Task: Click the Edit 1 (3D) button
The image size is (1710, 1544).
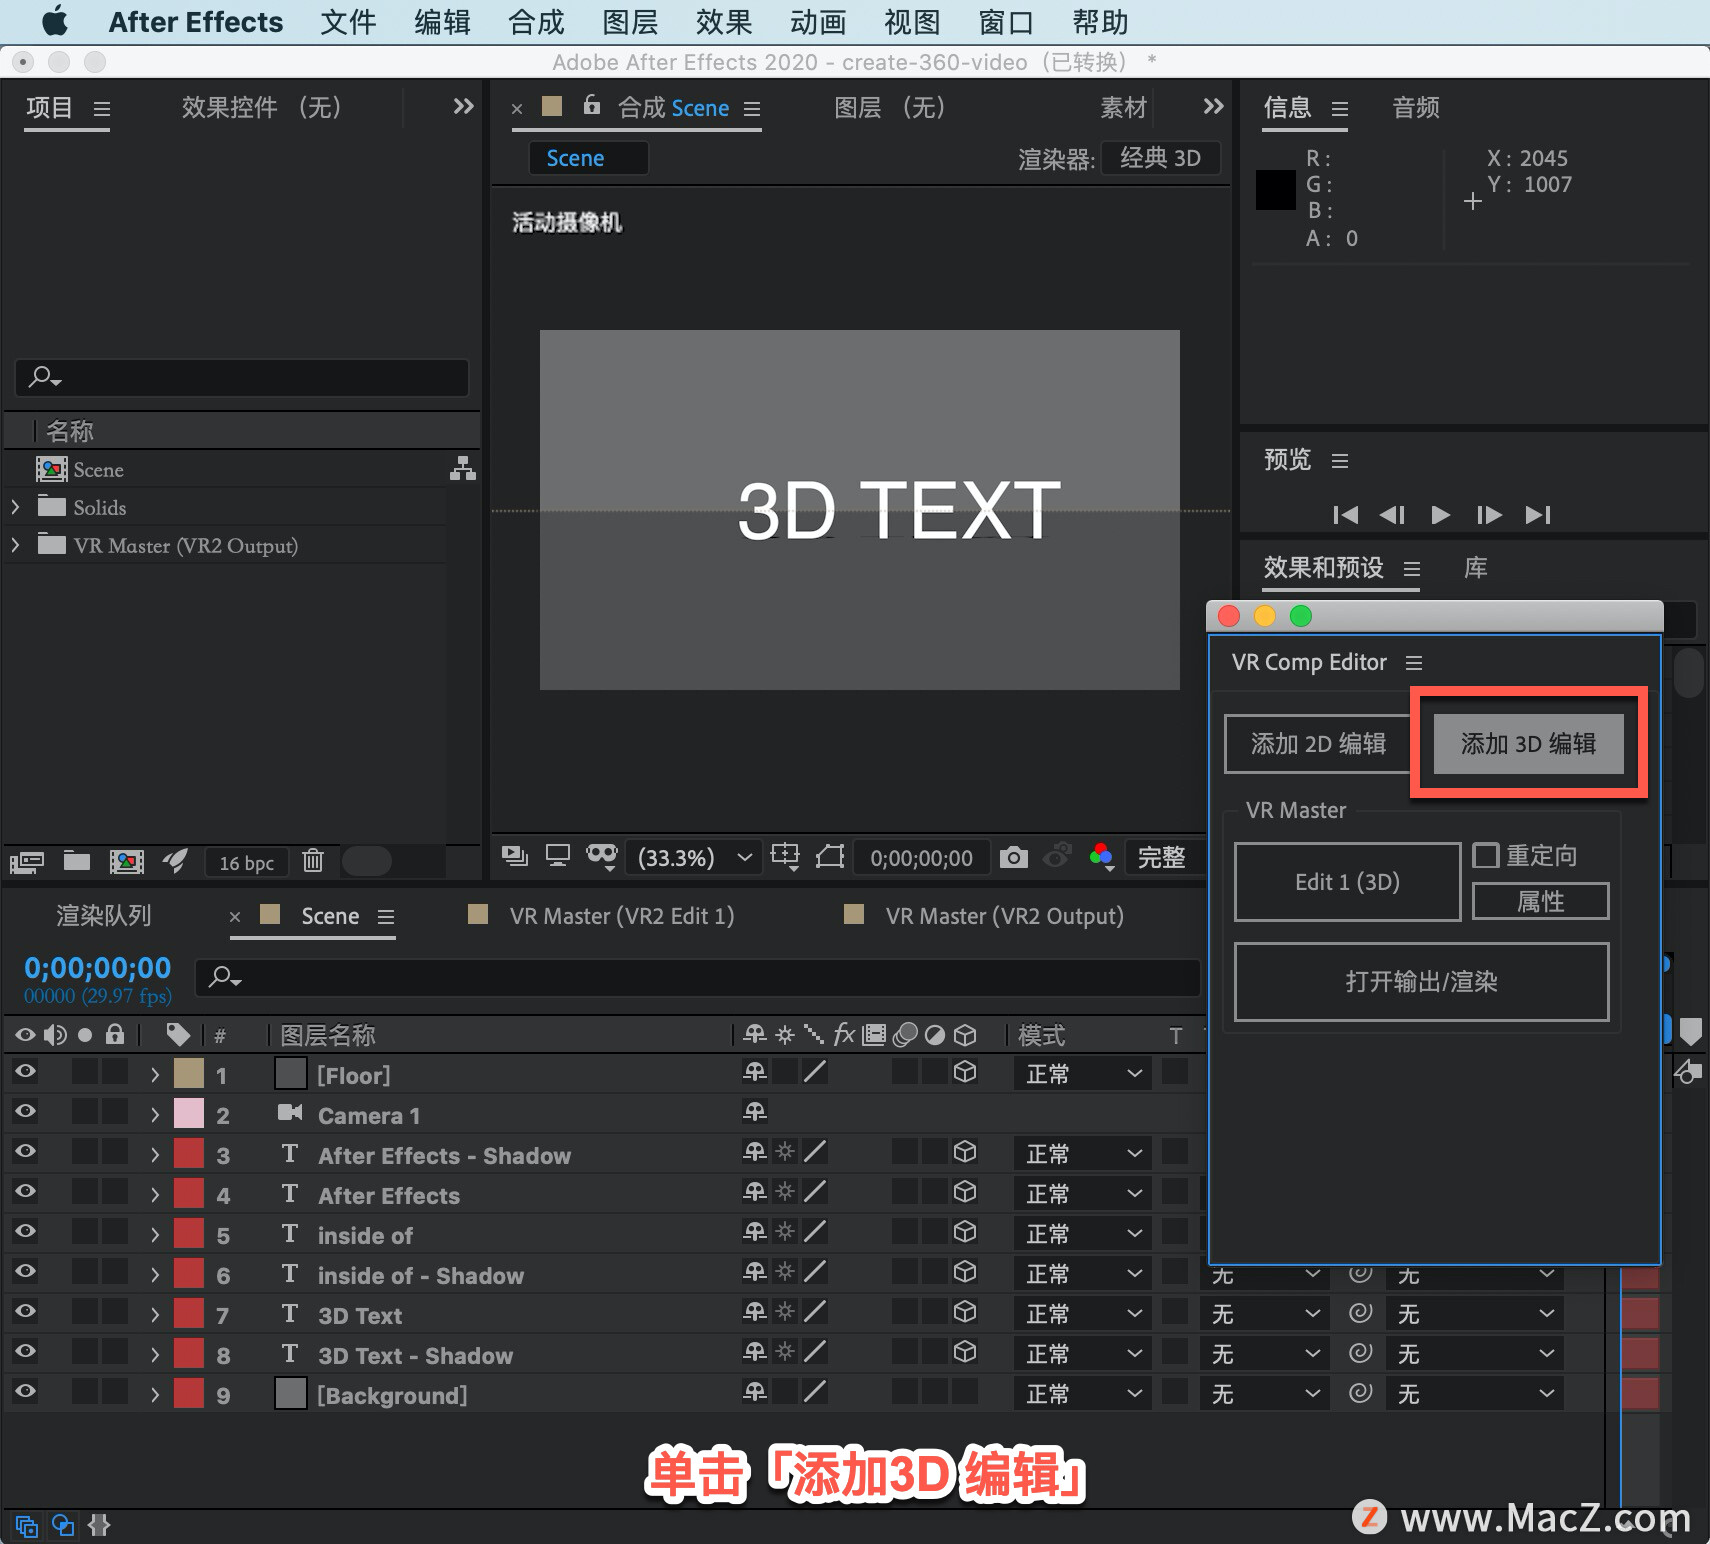Action: click(x=1347, y=882)
